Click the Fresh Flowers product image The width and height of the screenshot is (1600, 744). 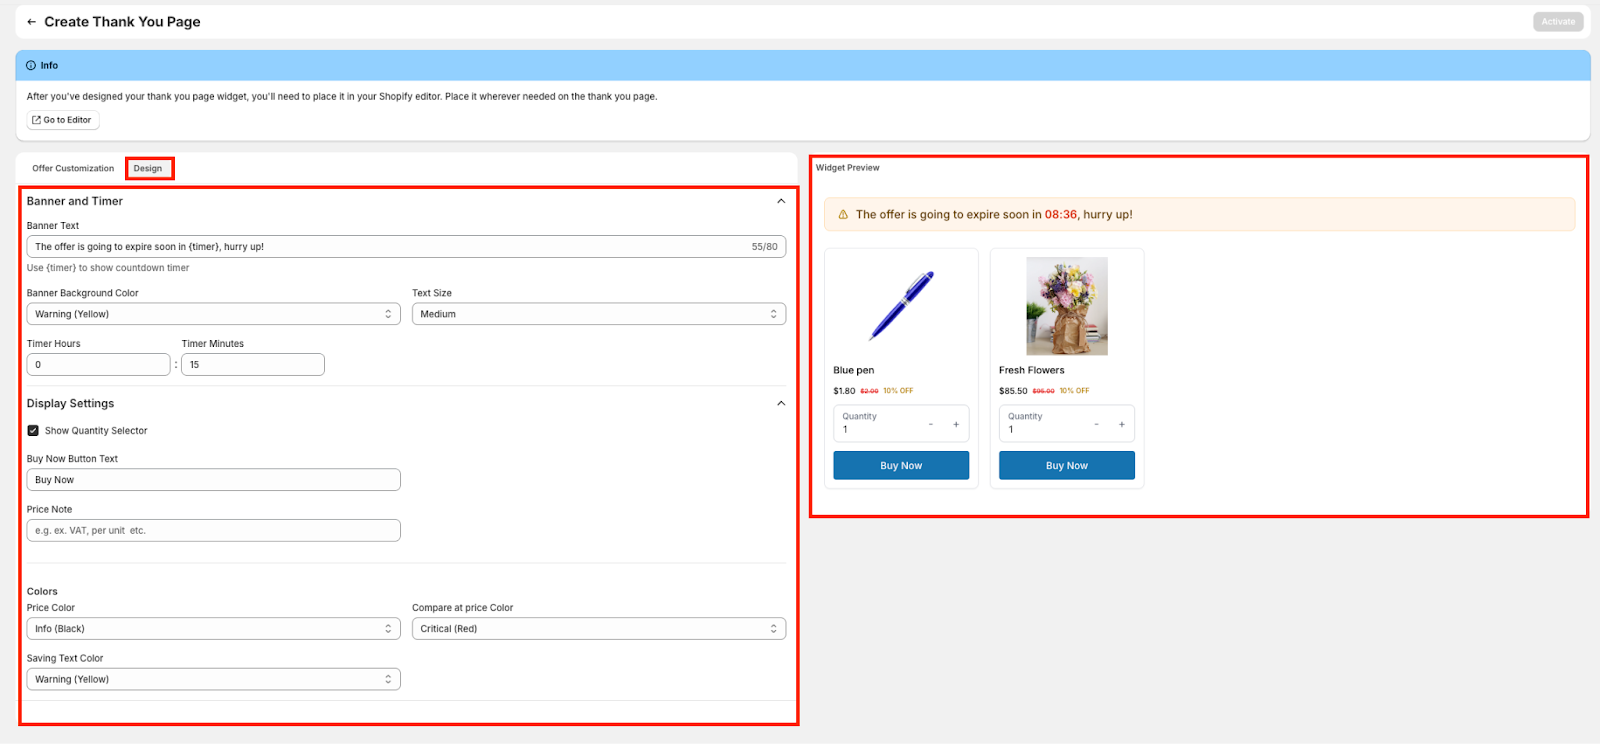coord(1066,306)
